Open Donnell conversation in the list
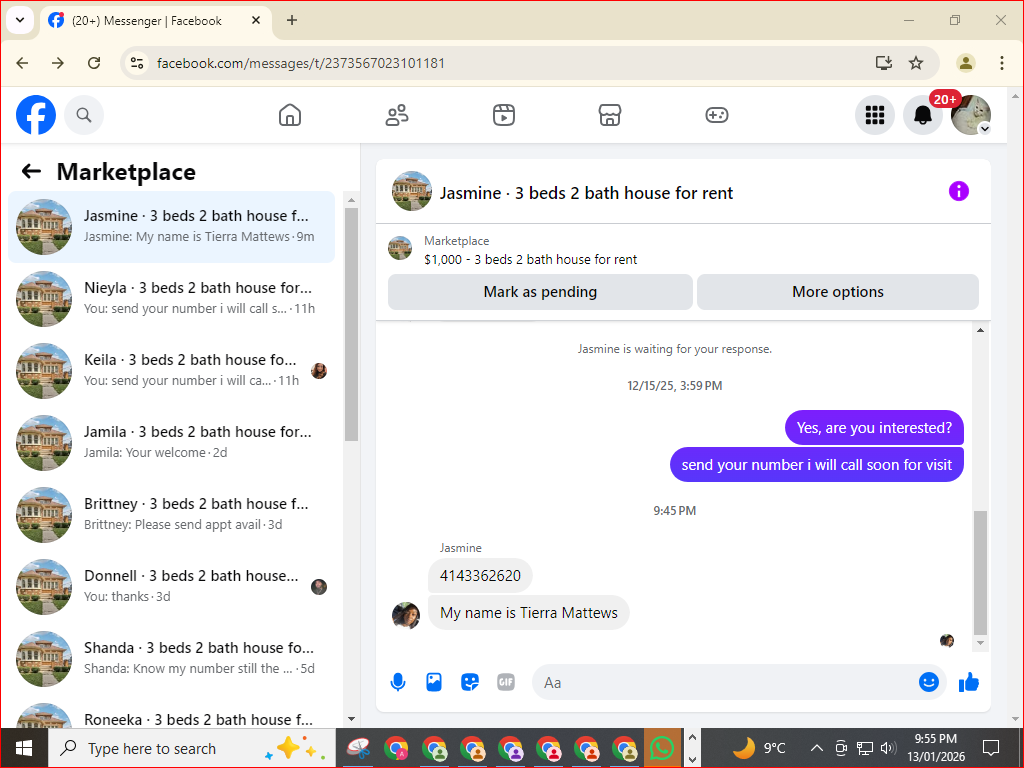 (172, 586)
